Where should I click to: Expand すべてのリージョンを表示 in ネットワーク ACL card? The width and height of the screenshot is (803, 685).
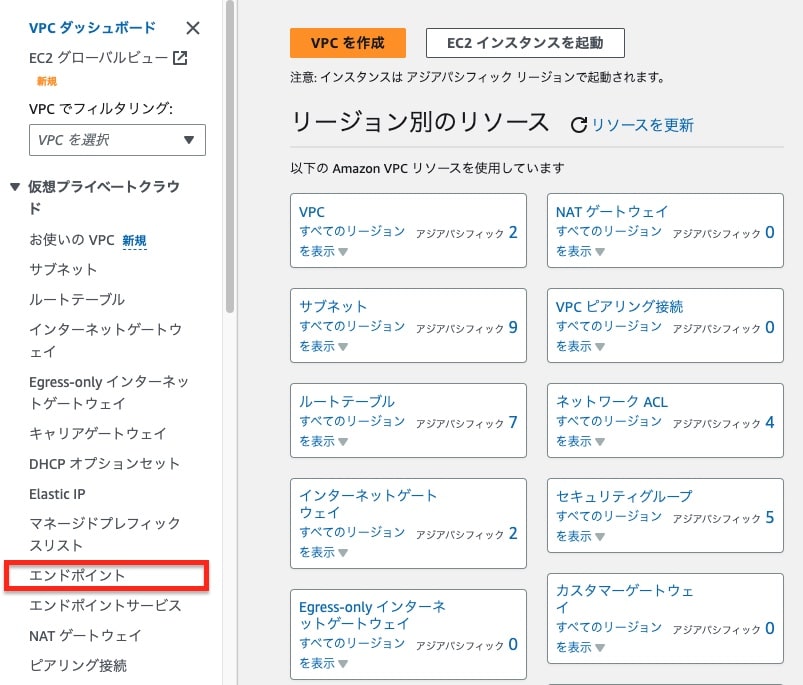(x=609, y=431)
